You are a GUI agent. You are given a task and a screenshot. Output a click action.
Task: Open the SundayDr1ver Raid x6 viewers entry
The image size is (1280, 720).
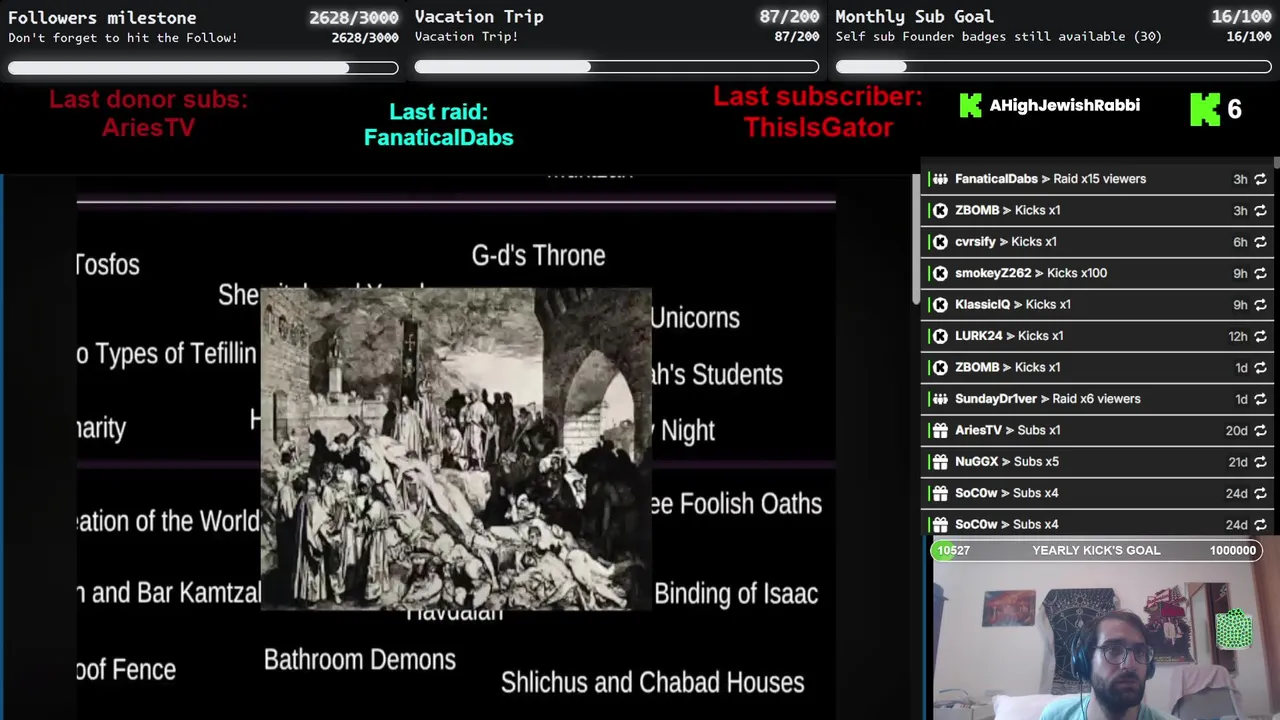click(1099, 399)
